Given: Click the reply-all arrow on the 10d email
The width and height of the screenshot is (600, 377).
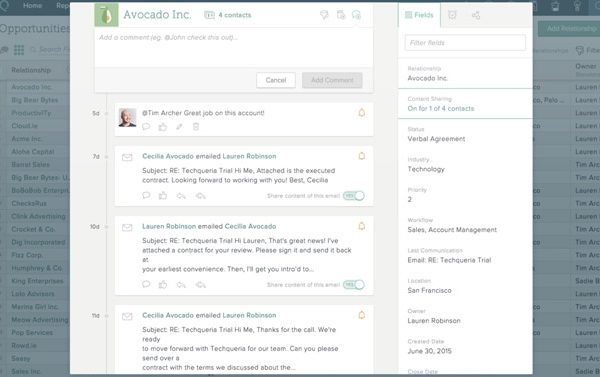Looking at the screenshot, I should tap(201, 285).
